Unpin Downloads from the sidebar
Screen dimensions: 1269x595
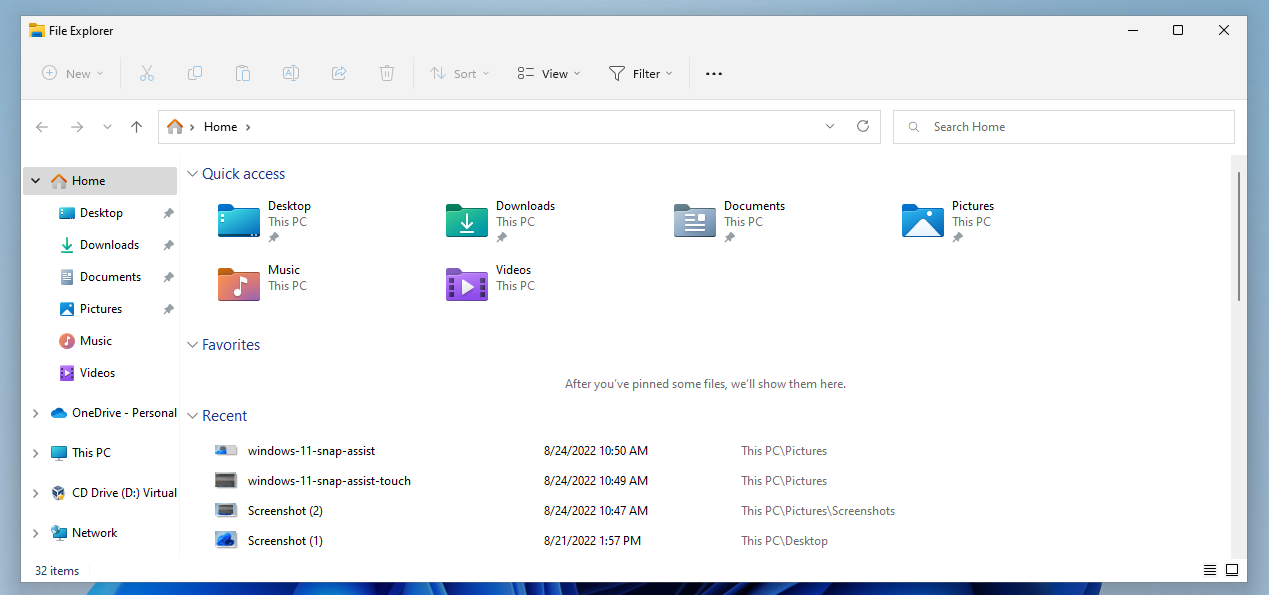(x=168, y=244)
